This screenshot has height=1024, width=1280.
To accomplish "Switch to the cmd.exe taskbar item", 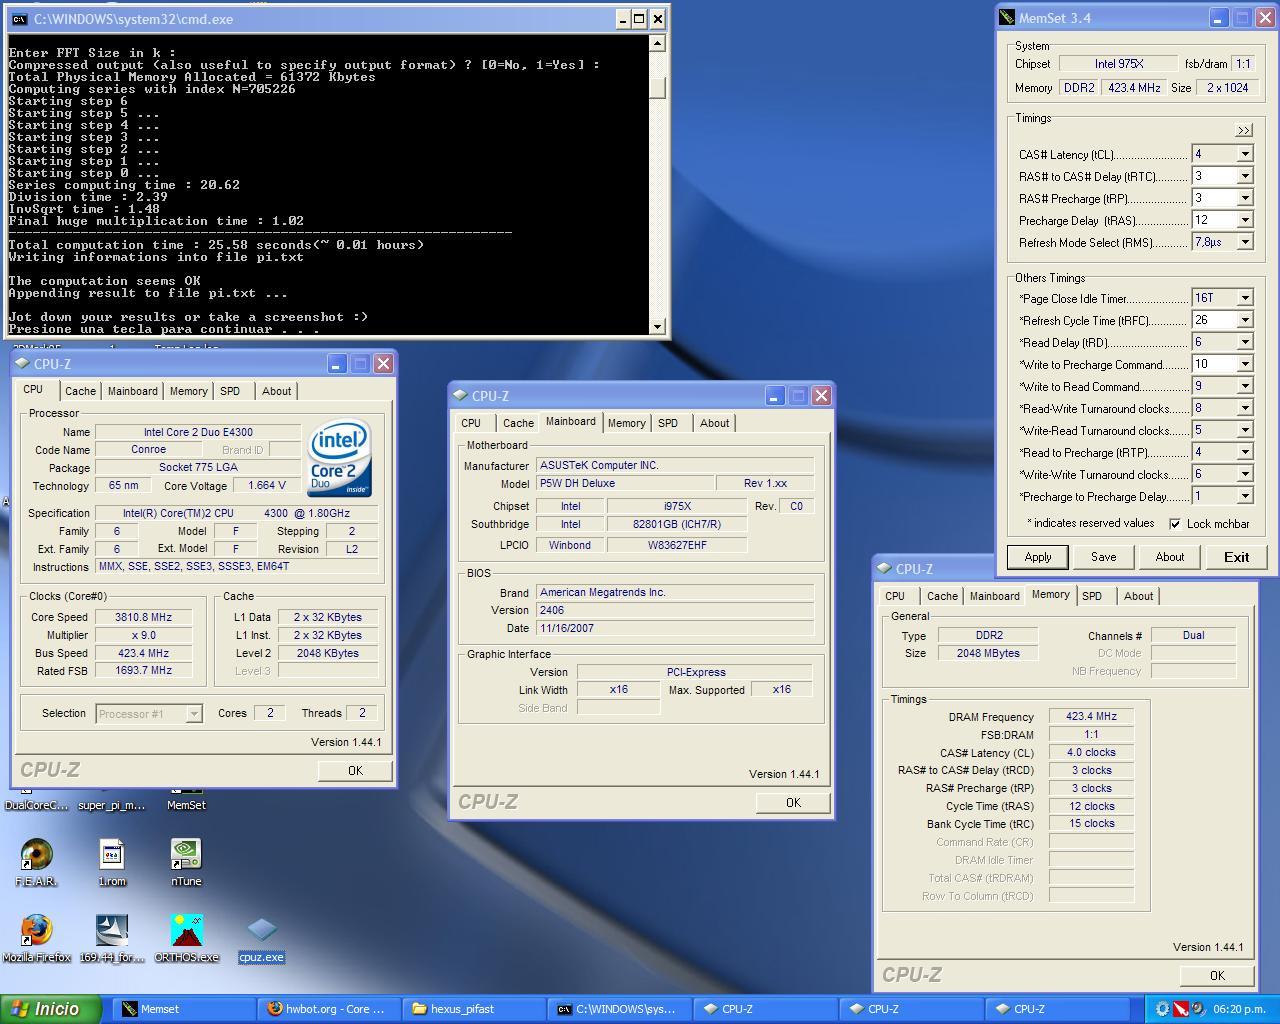I will pyautogui.click(x=619, y=1009).
